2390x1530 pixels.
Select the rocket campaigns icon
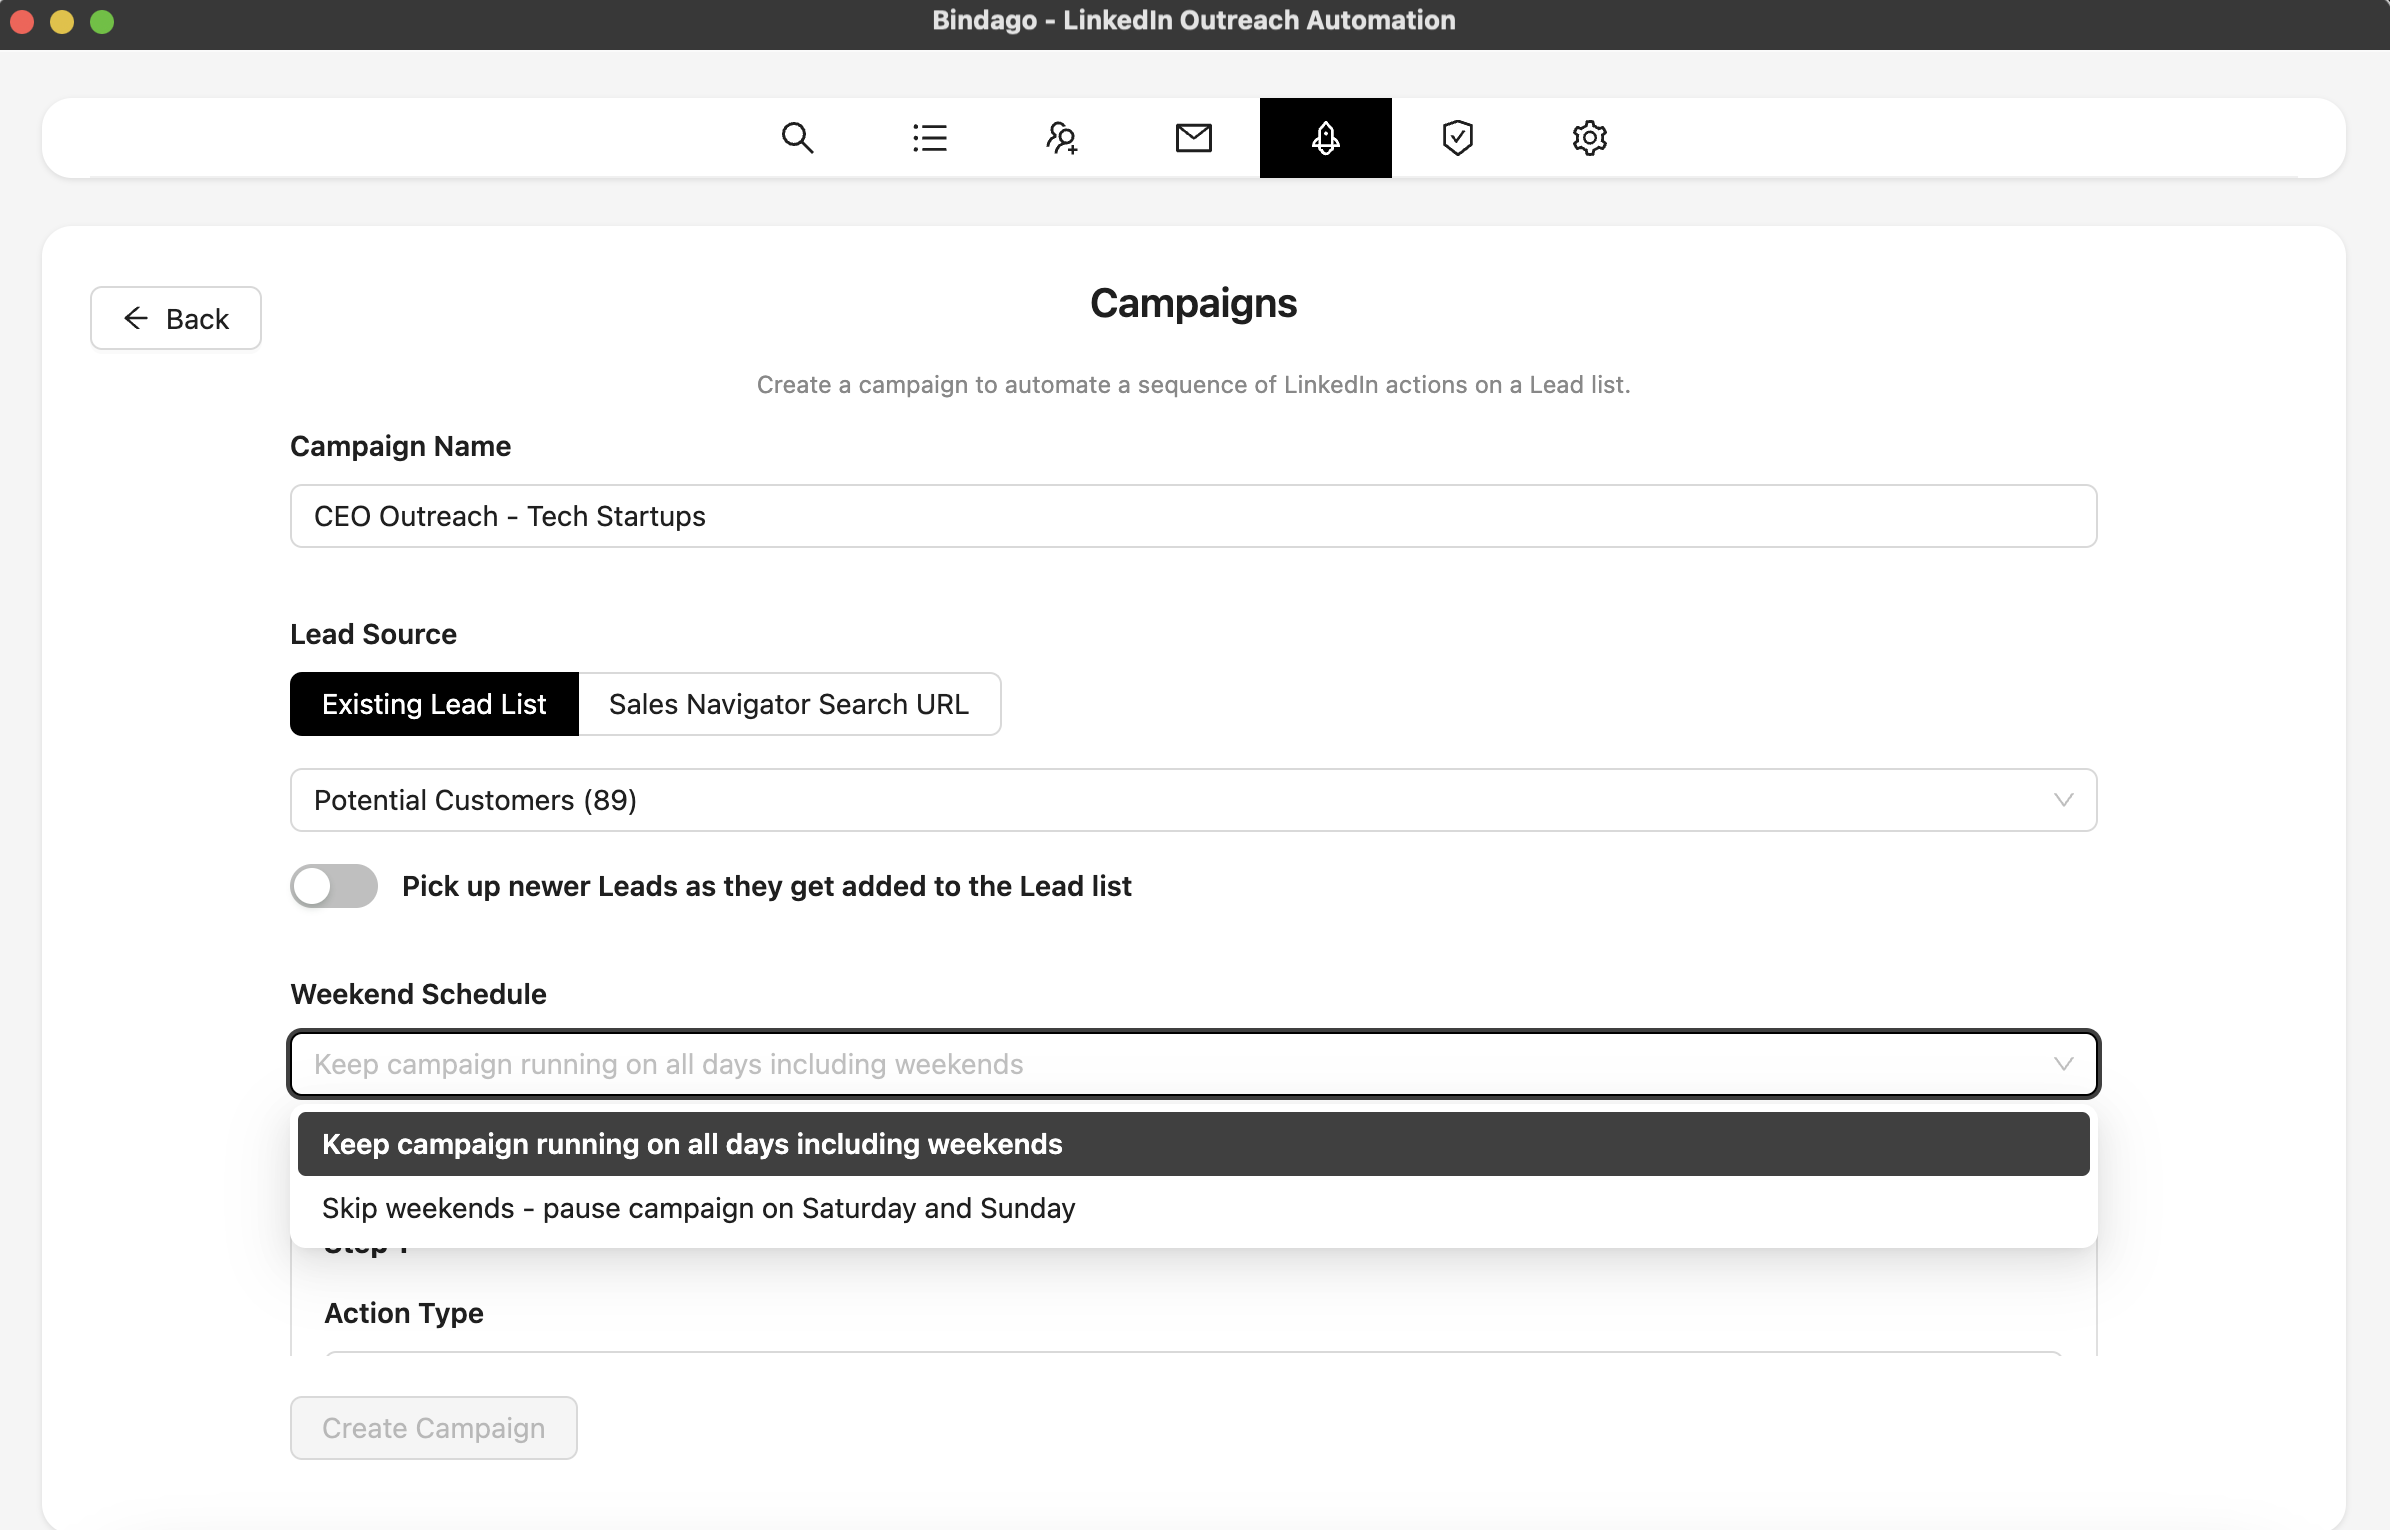pyautogui.click(x=1325, y=138)
